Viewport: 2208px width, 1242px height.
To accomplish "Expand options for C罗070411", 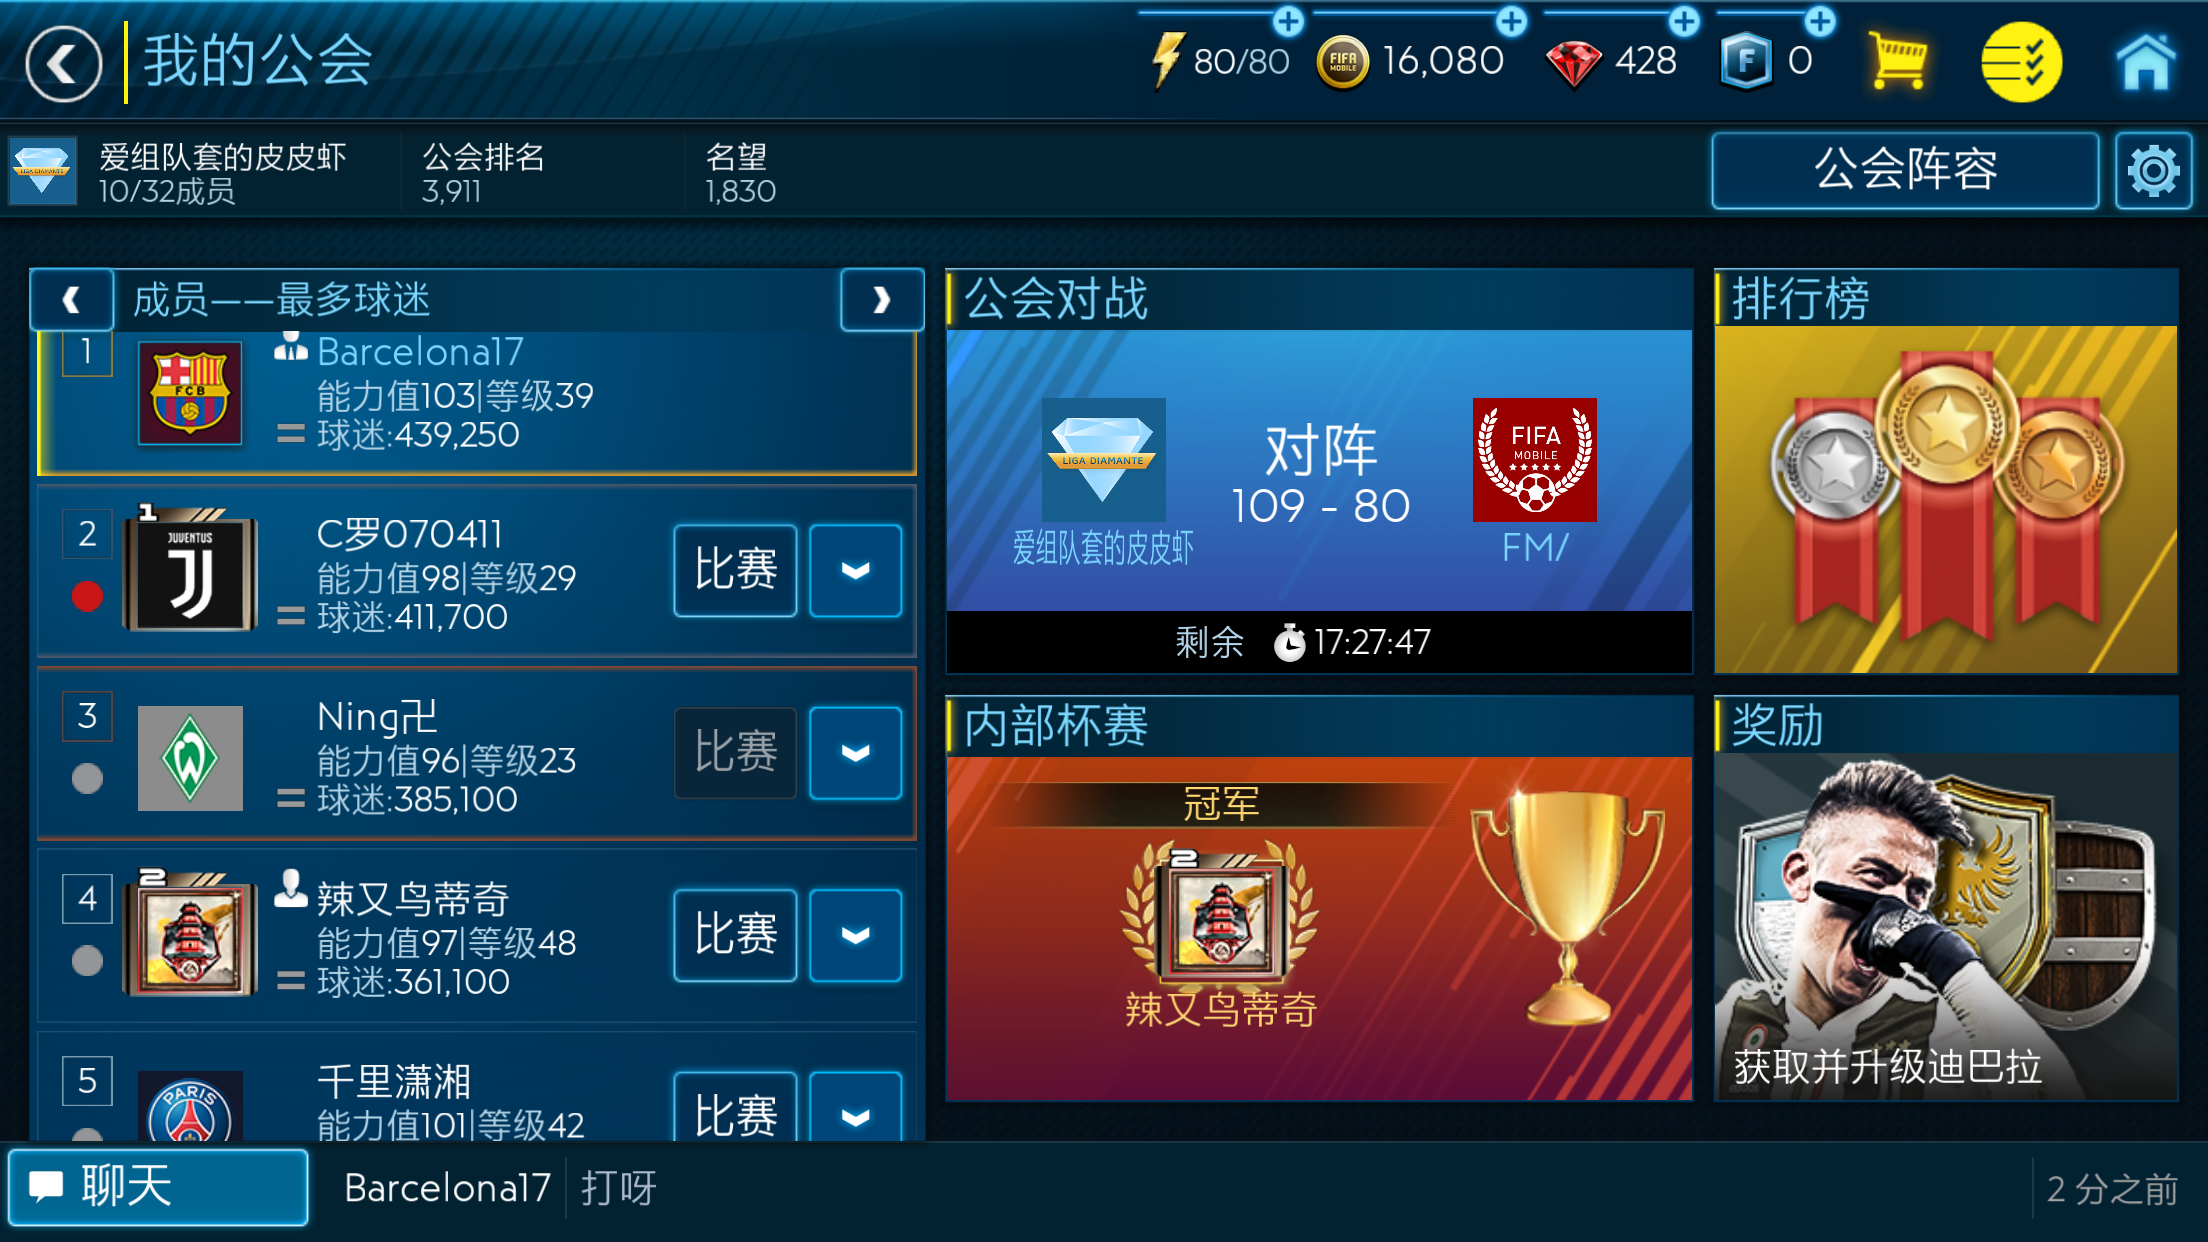I will tap(855, 571).
